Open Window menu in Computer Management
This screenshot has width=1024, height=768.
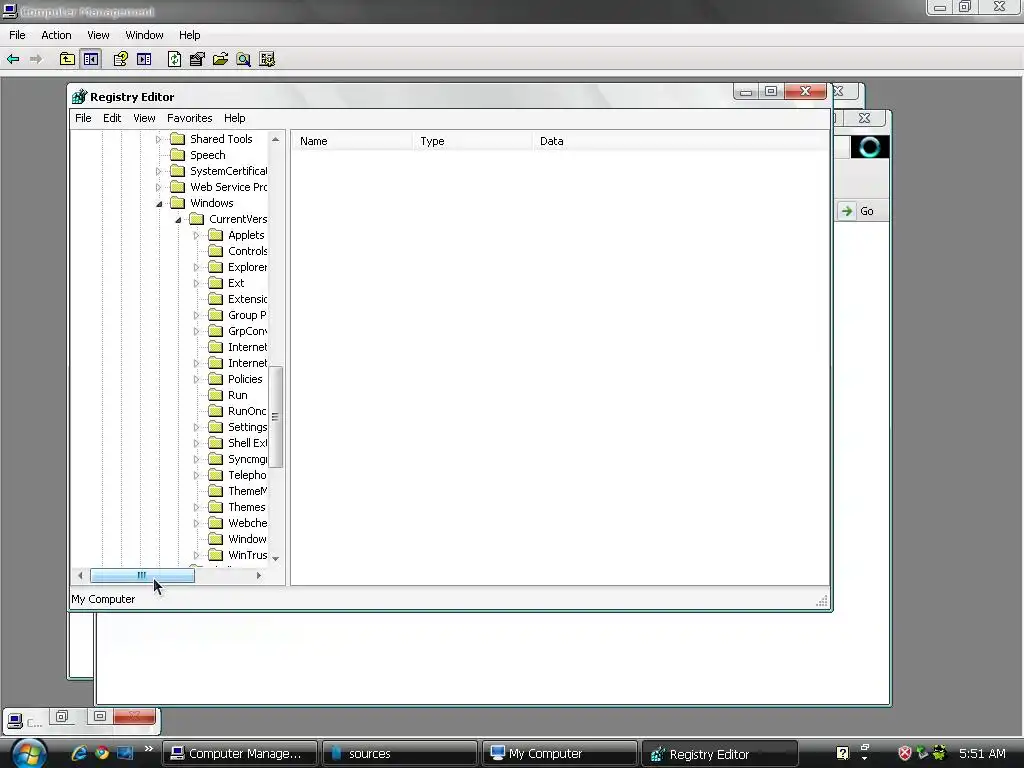coord(144,35)
